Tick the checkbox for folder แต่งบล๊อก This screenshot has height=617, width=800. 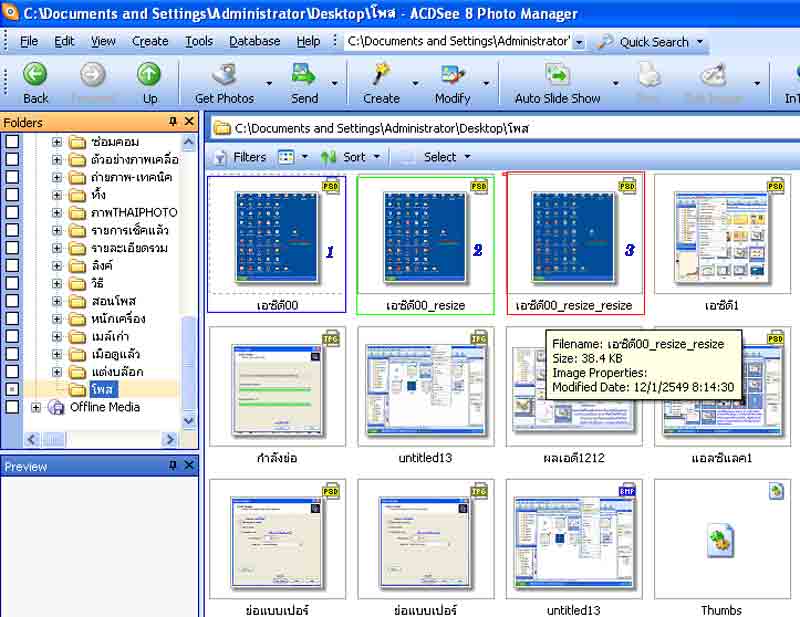click(x=12, y=372)
